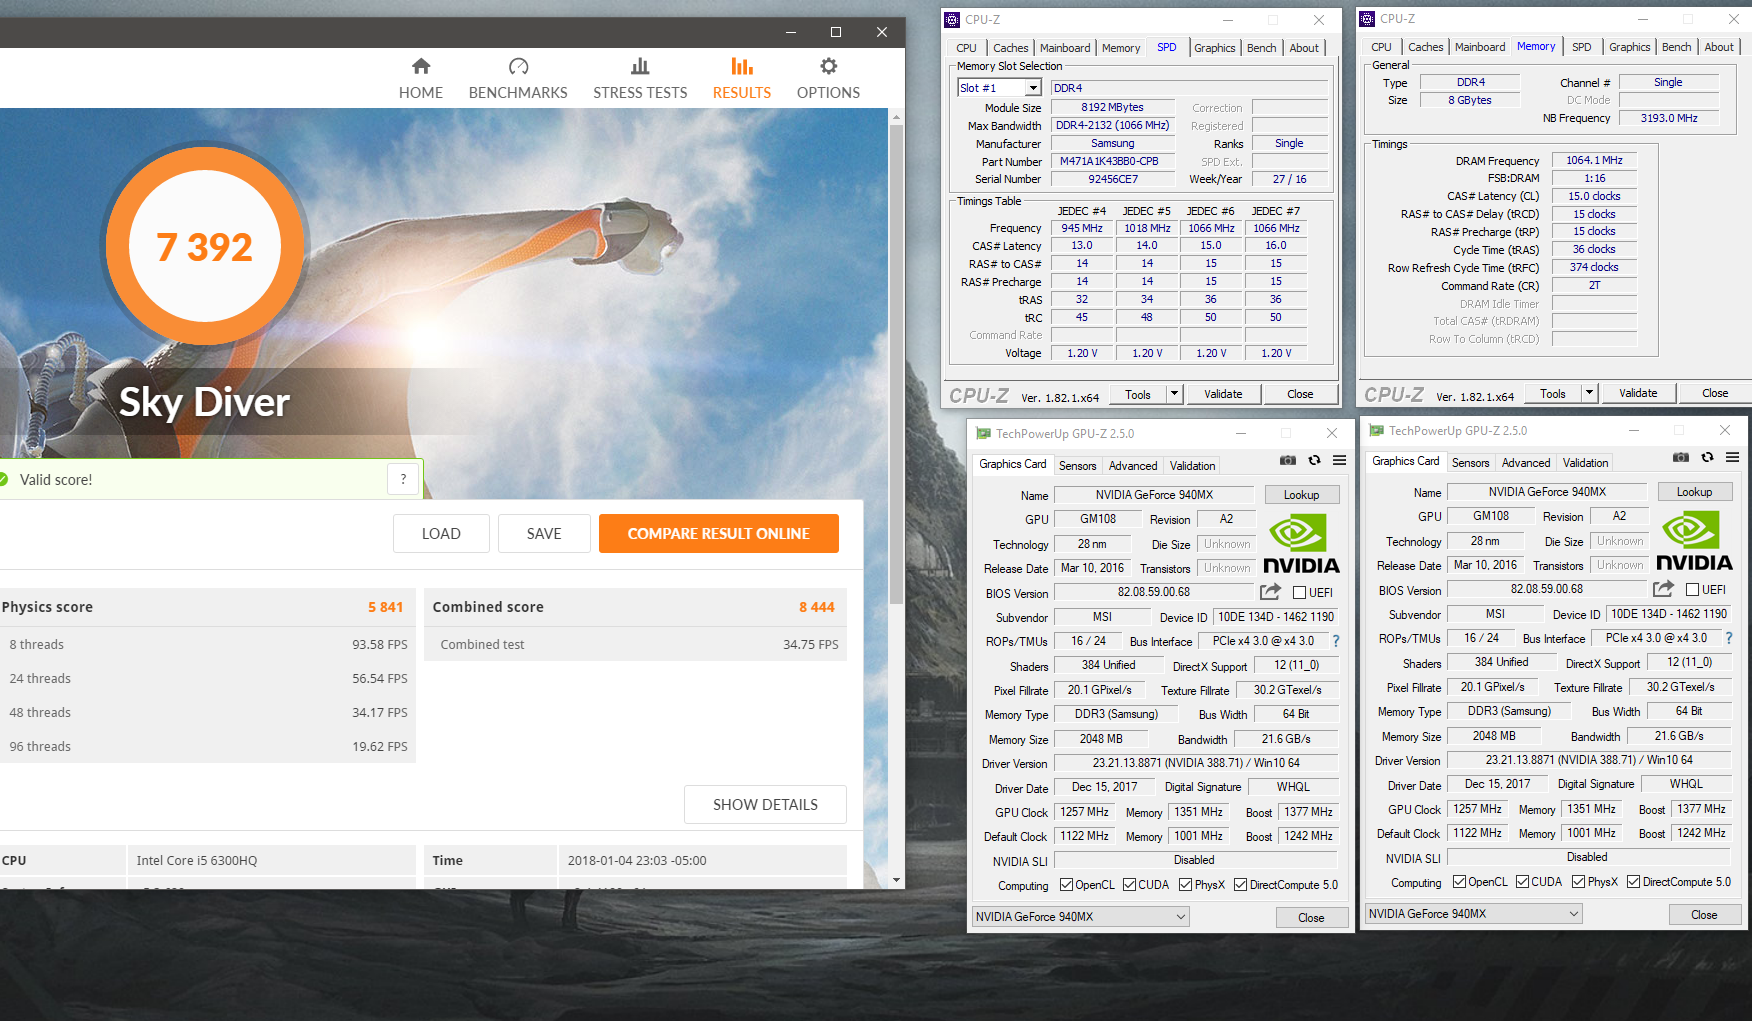Open Validation tab in left GPU-Z

pos(1193,466)
